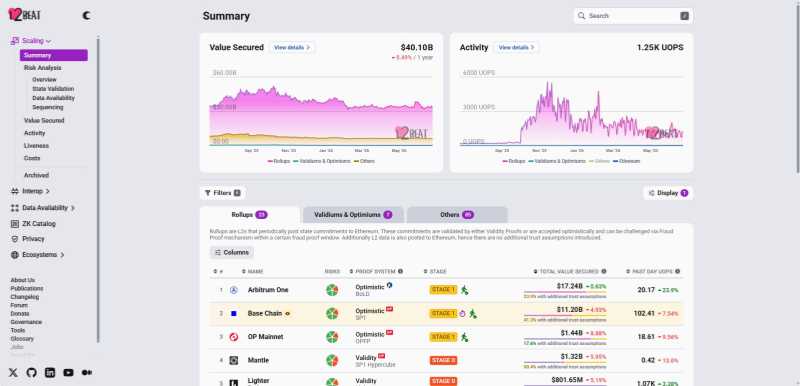Viewport: 800px width, 386px height.
Task: Open the X (Twitter) social link
Action: [13, 373]
